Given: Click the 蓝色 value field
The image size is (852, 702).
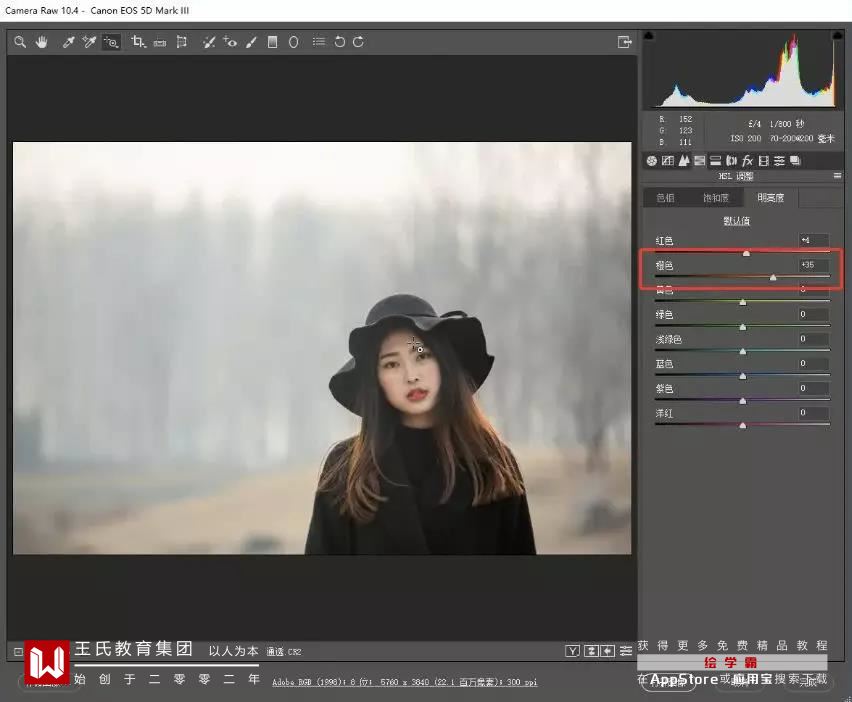Looking at the screenshot, I should (814, 363).
